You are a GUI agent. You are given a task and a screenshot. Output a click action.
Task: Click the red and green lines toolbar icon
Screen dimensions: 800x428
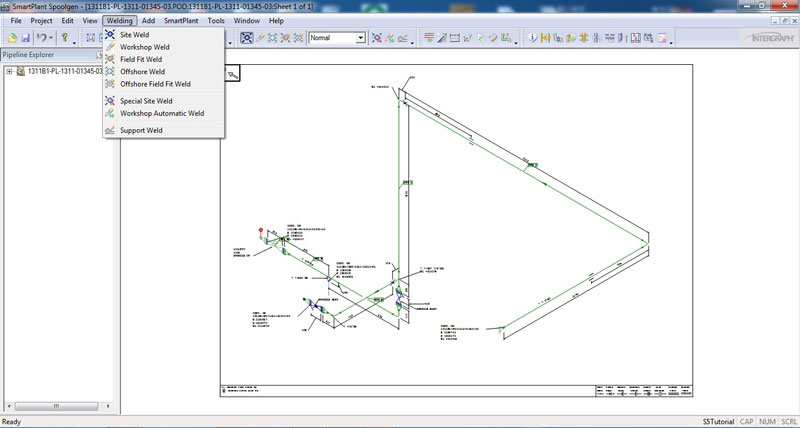click(x=429, y=38)
